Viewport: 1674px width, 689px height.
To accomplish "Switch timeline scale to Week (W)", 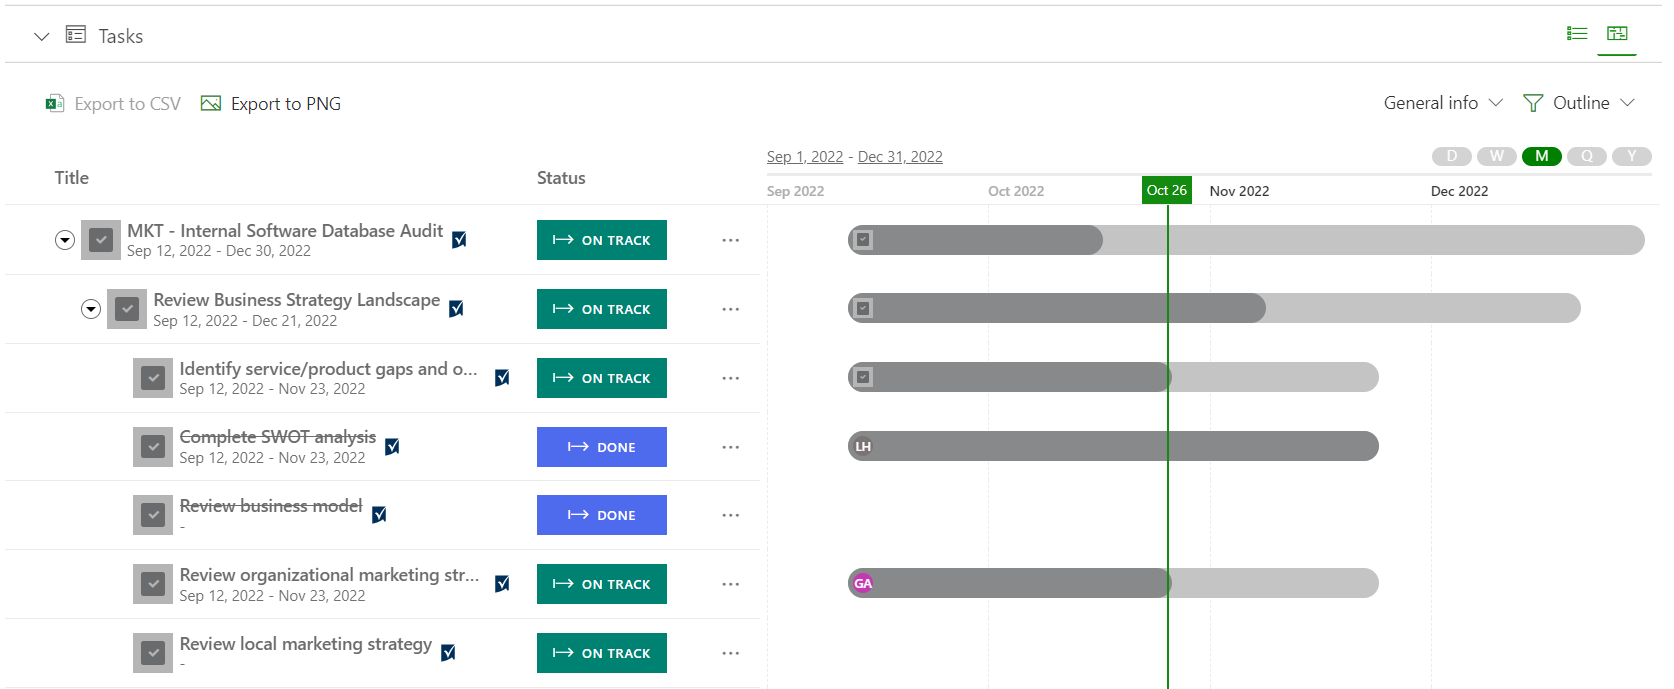I will (1496, 156).
